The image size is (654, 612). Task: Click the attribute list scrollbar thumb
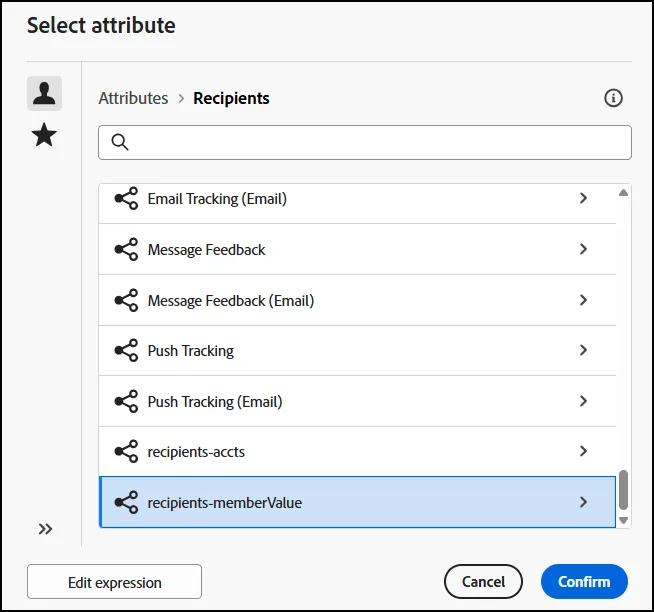pos(623,490)
